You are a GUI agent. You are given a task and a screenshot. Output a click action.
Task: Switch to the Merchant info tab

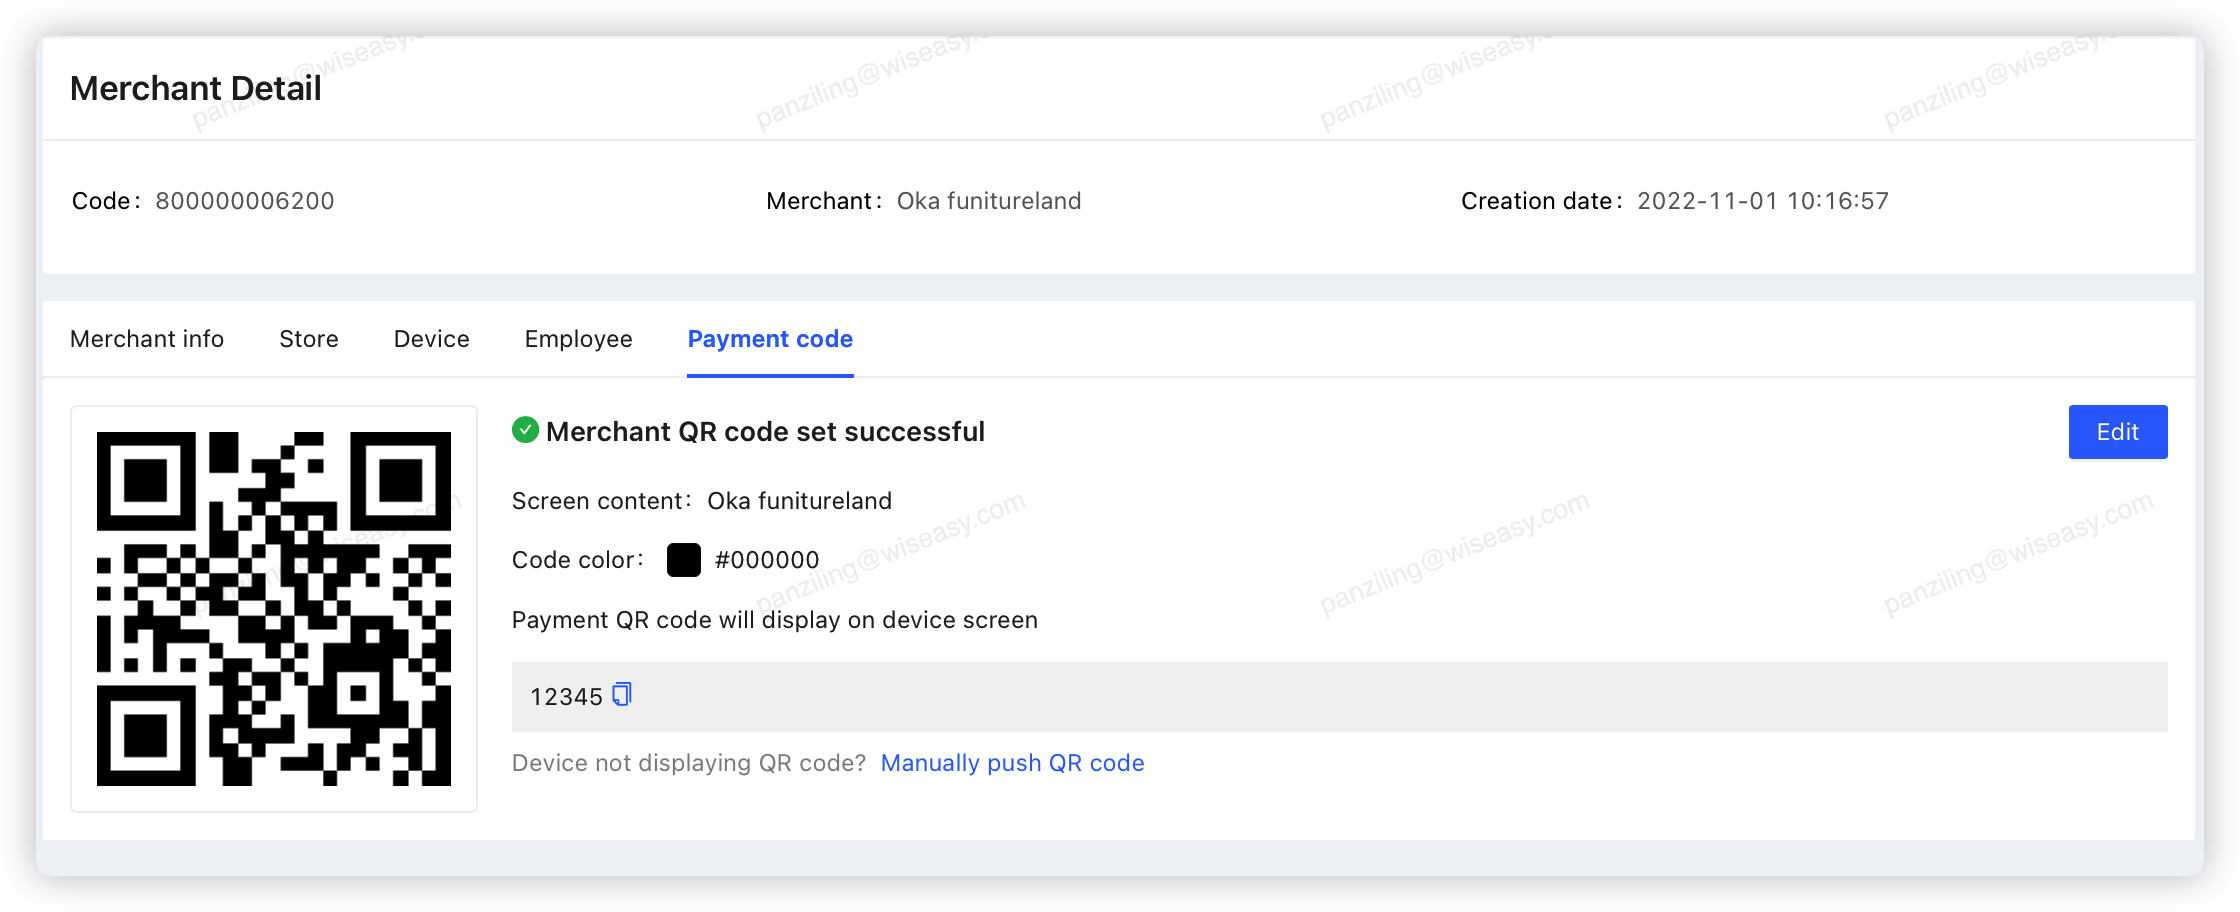(146, 339)
